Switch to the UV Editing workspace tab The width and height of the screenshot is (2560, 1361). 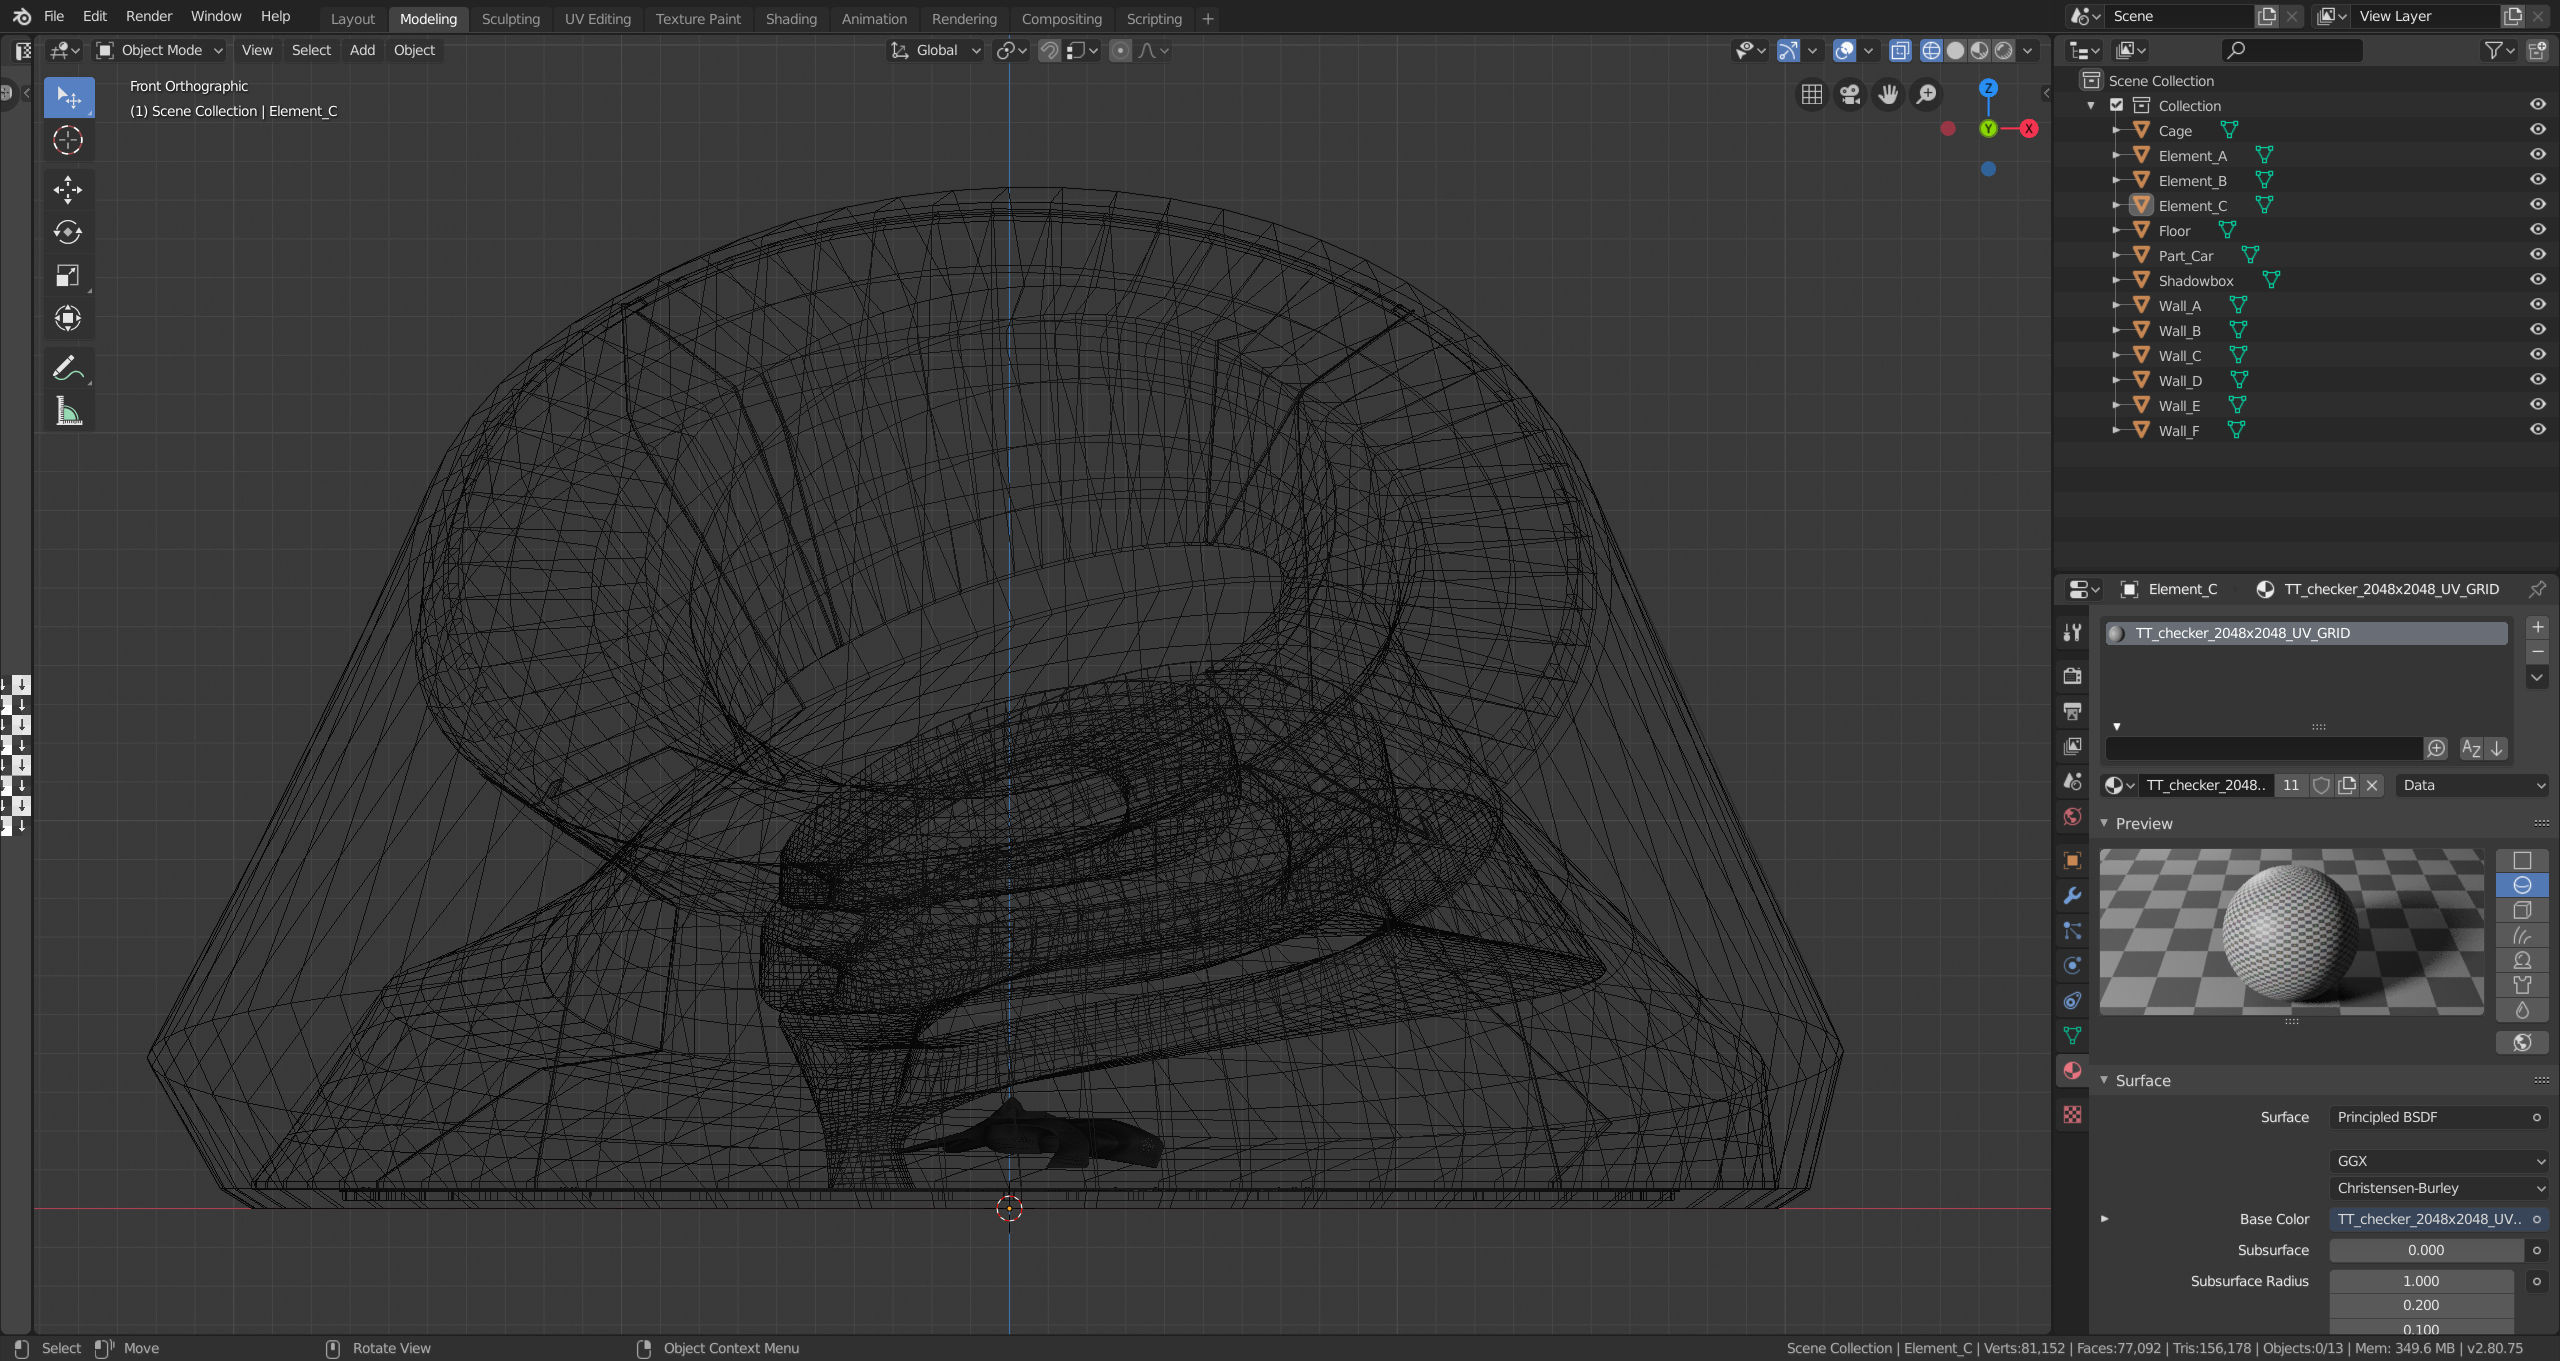[x=597, y=18]
